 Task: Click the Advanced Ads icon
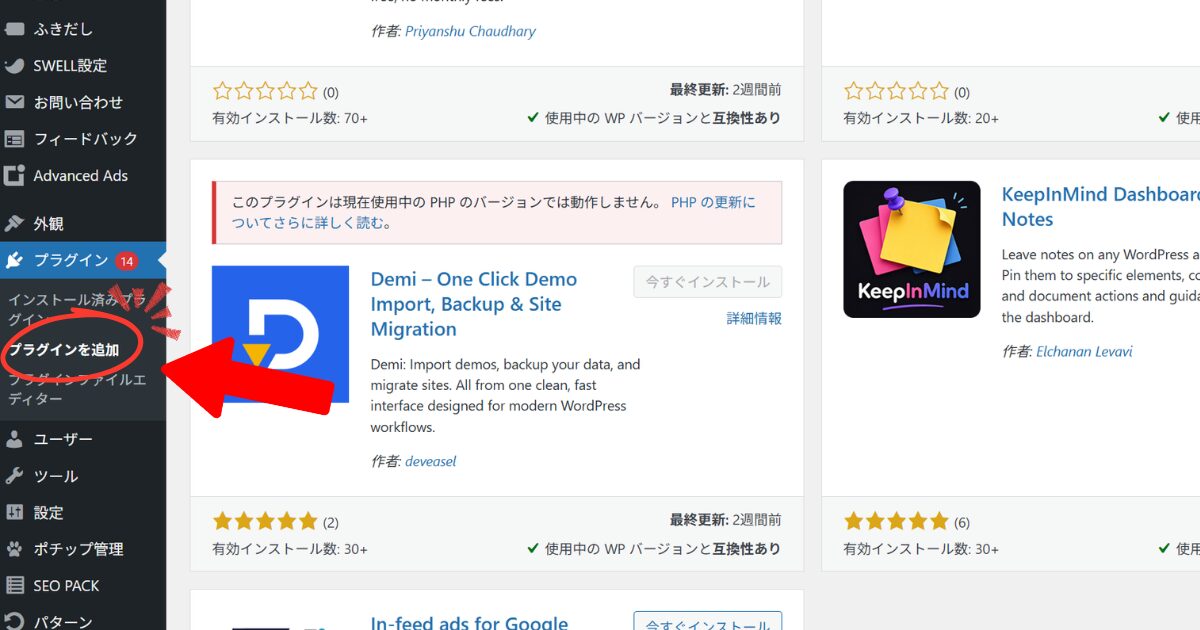[14, 176]
